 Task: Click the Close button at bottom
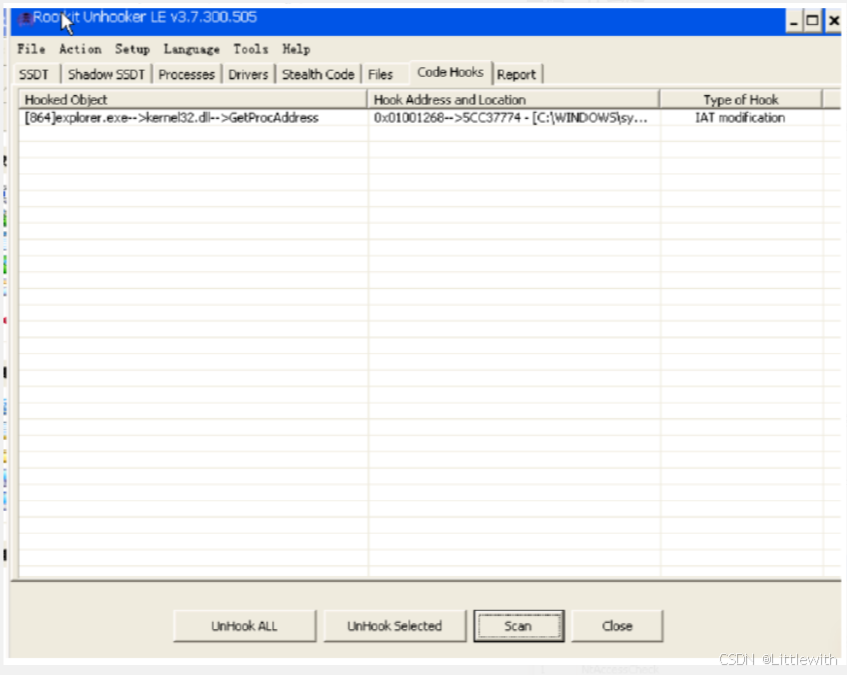[617, 626]
